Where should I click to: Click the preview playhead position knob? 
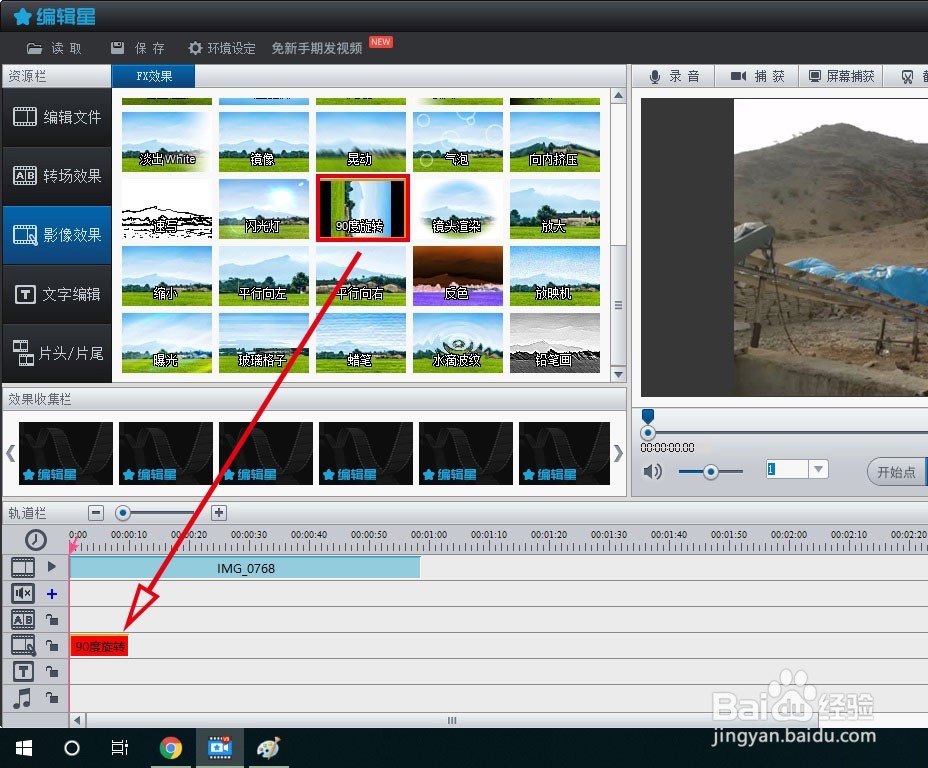tap(648, 433)
